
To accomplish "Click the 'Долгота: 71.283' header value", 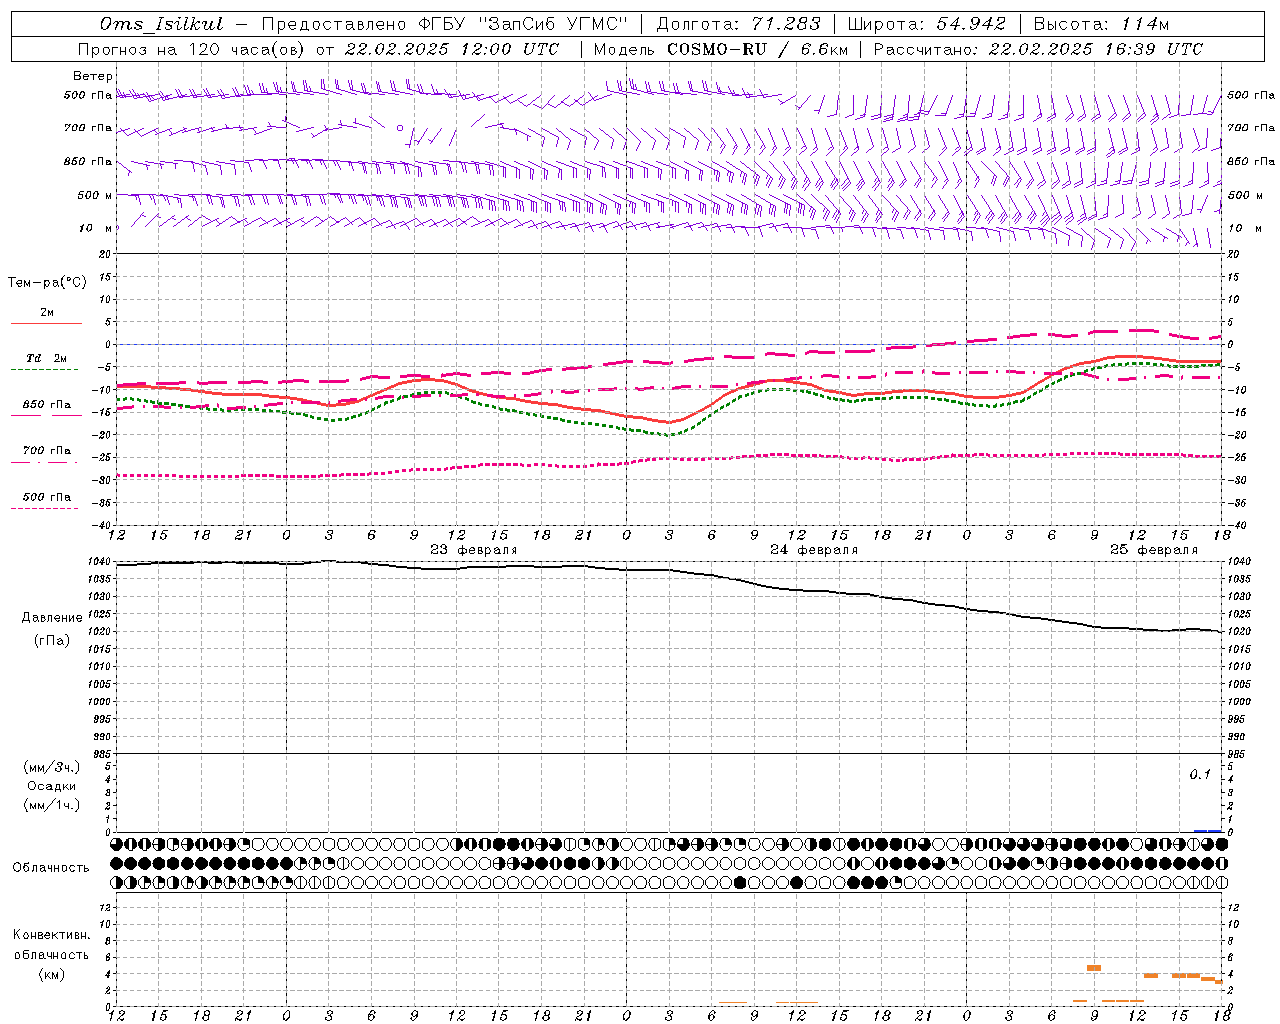I will pyautogui.click(x=738, y=24).
